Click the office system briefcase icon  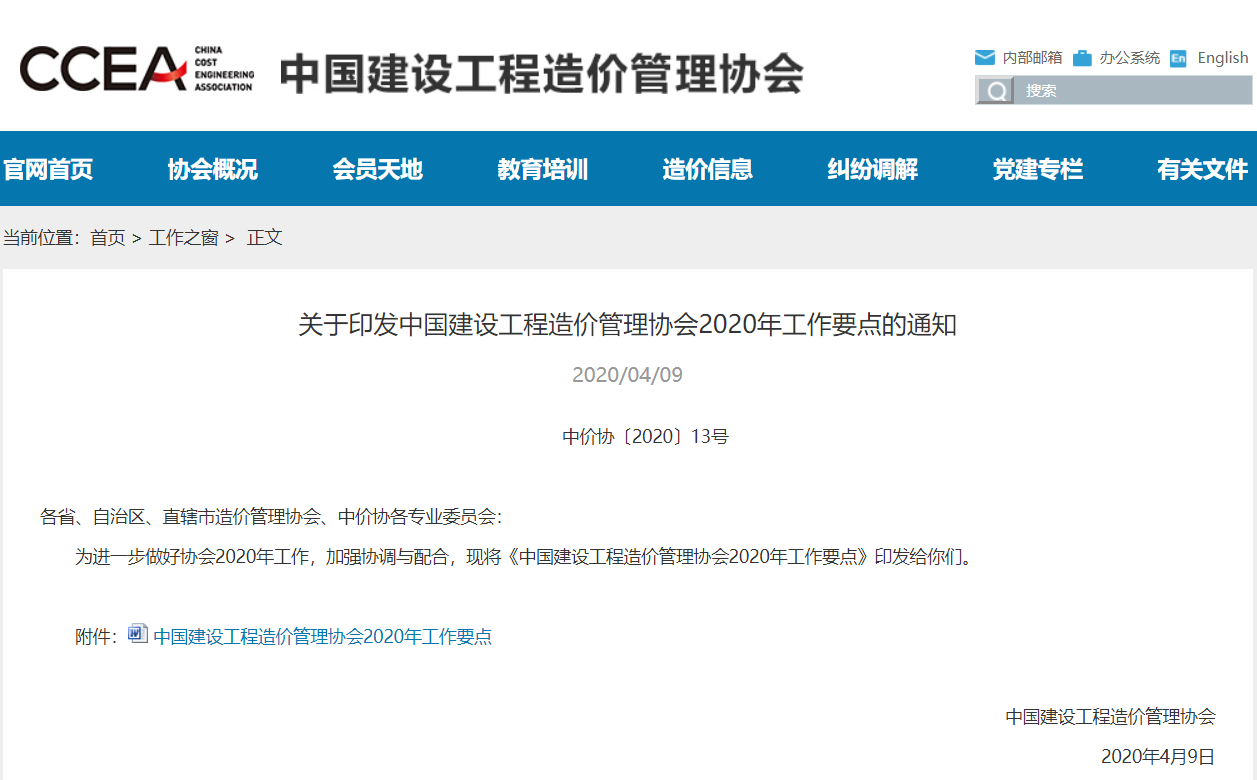(1082, 57)
